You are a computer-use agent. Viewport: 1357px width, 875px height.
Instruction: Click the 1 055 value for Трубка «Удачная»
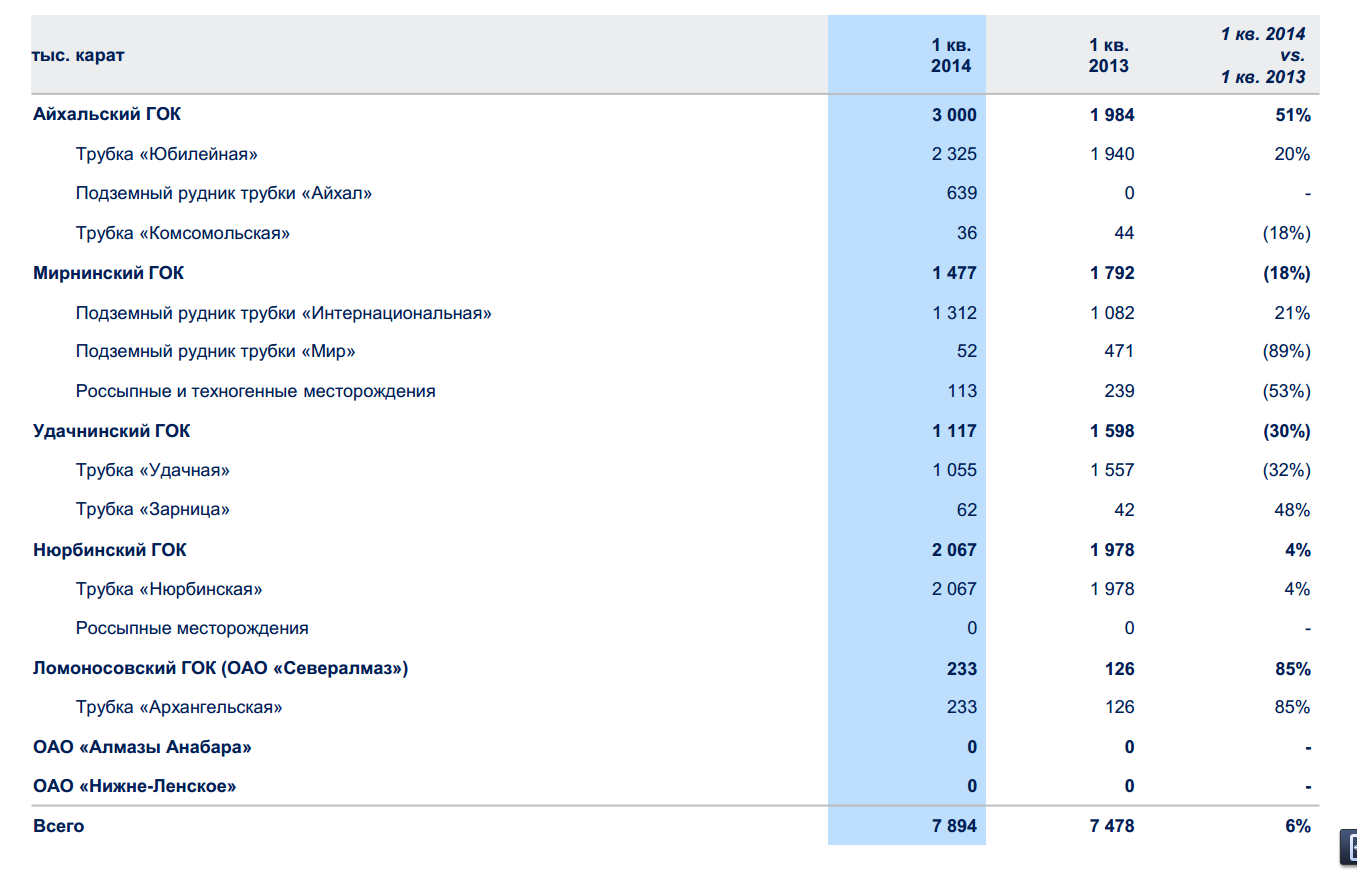pyautogui.click(x=954, y=470)
